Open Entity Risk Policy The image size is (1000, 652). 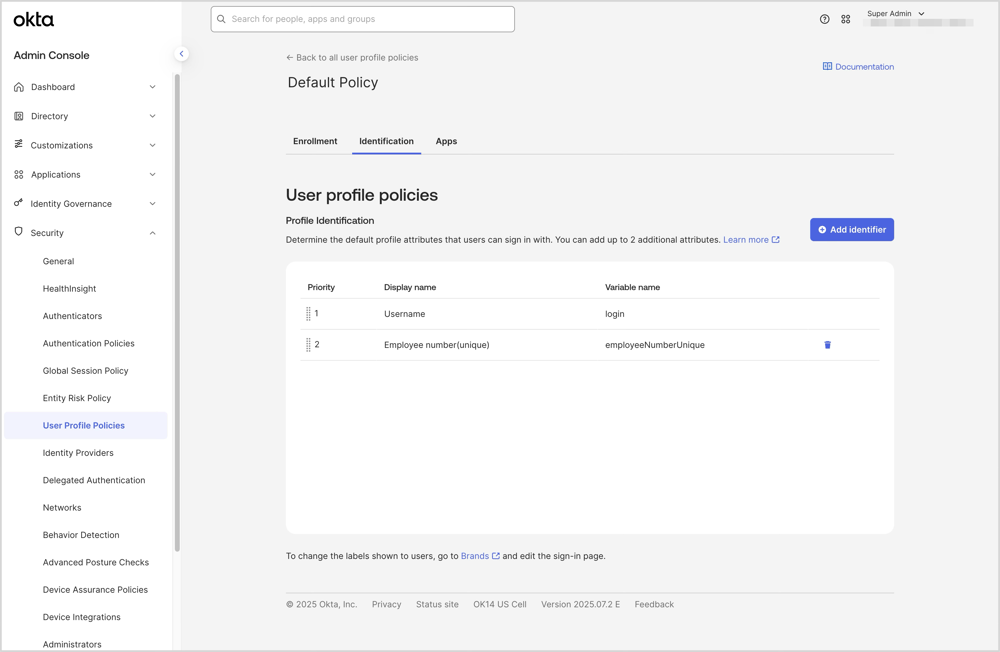77,398
